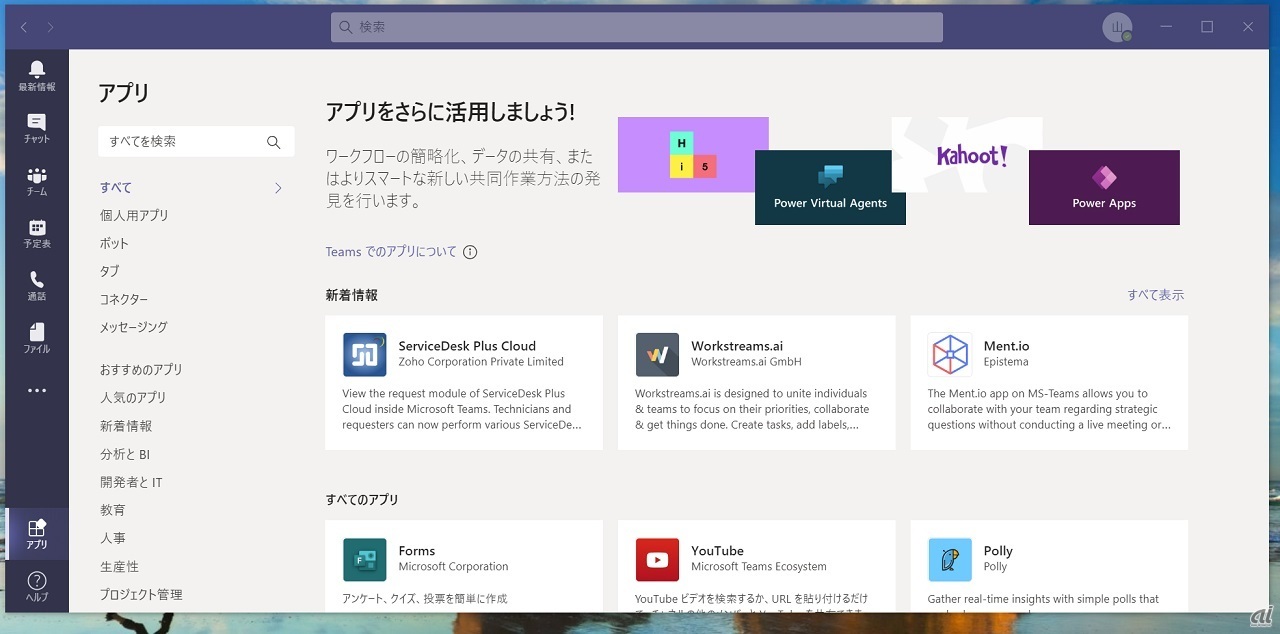Click the すべて表示 link
This screenshot has width=1280, height=634.
tap(1155, 295)
